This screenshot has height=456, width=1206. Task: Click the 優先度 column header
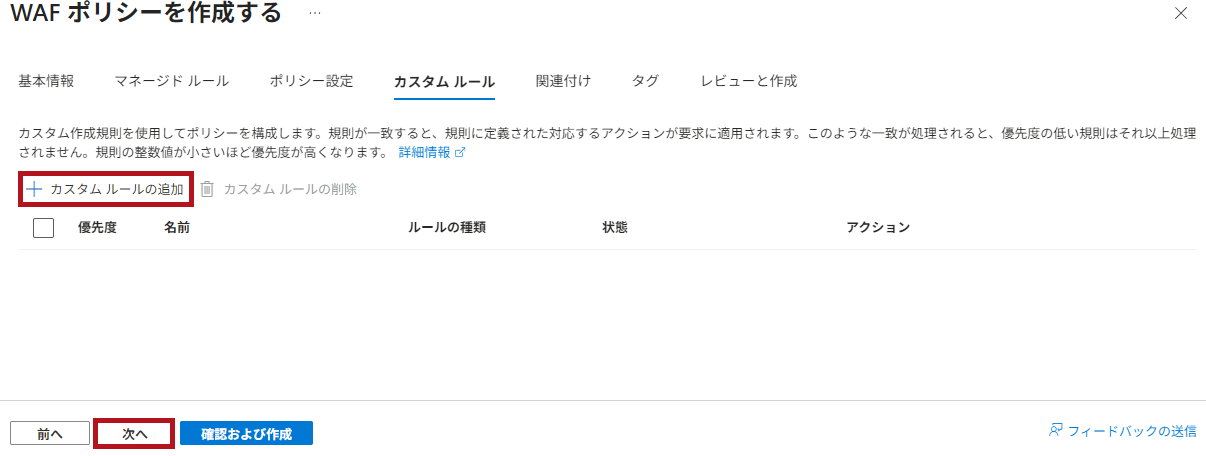tap(97, 228)
